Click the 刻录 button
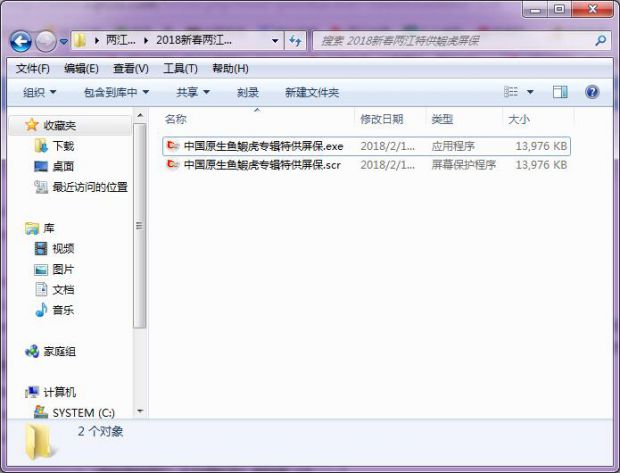Screen dimensions: 620x473 click(x=247, y=92)
